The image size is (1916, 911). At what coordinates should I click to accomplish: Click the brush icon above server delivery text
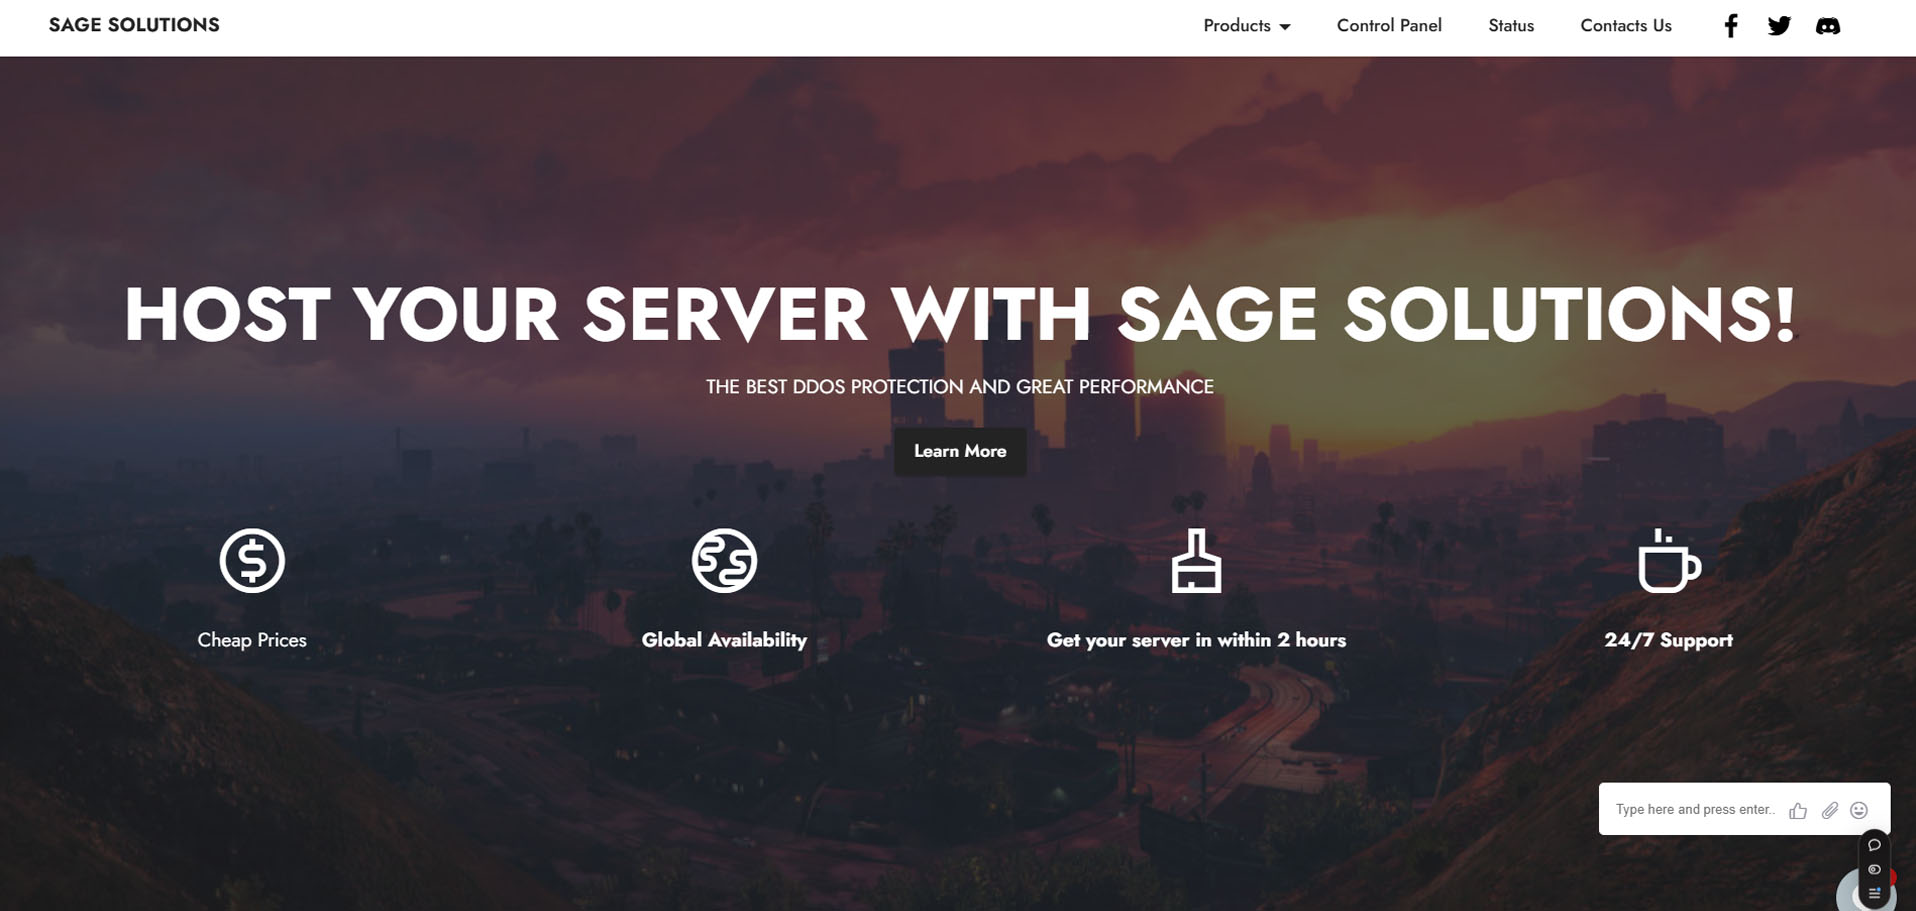pos(1196,561)
